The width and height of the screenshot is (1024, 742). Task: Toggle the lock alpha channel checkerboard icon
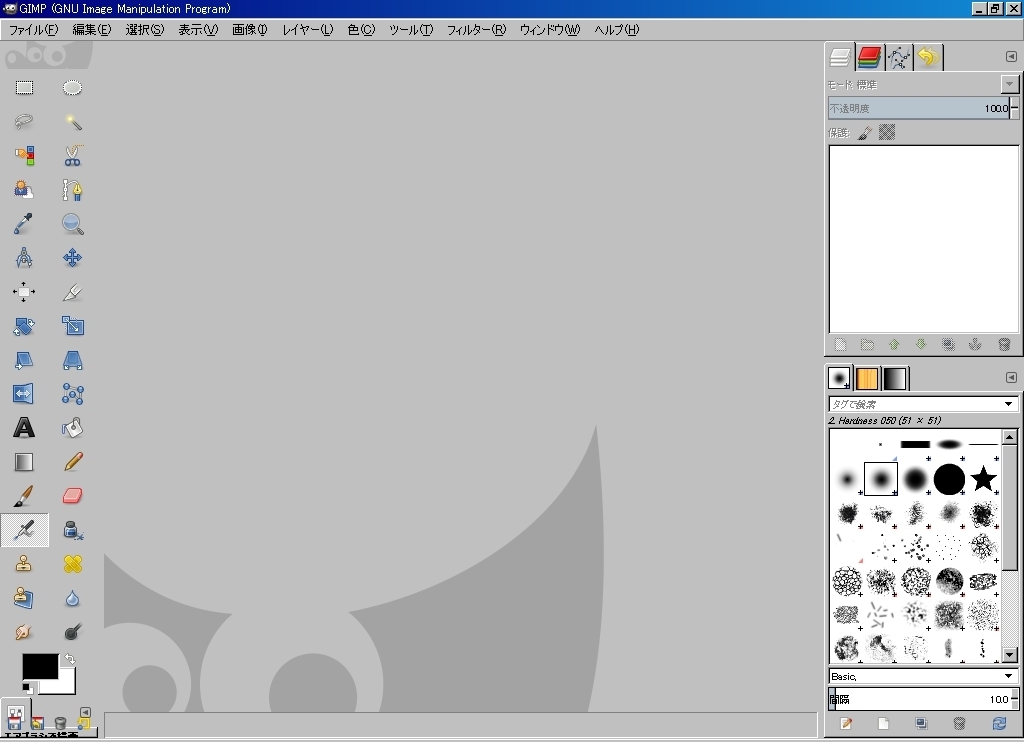point(886,132)
